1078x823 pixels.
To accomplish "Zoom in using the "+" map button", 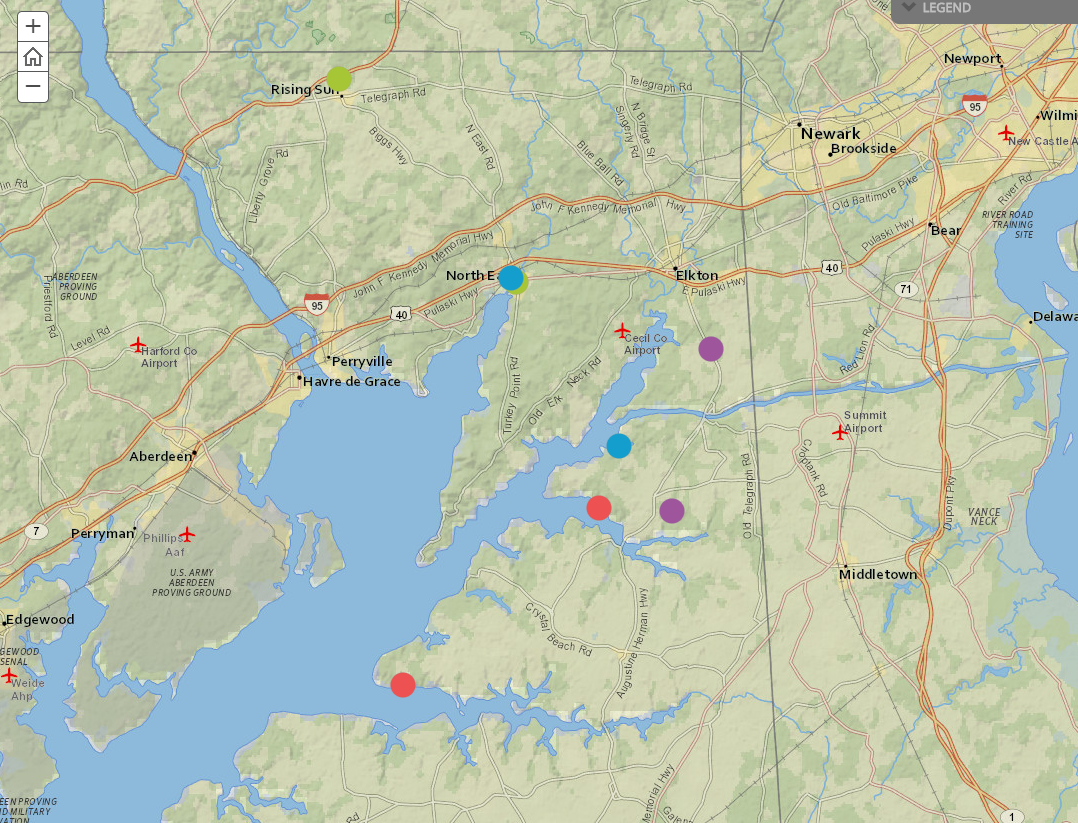I will pyautogui.click(x=34, y=25).
